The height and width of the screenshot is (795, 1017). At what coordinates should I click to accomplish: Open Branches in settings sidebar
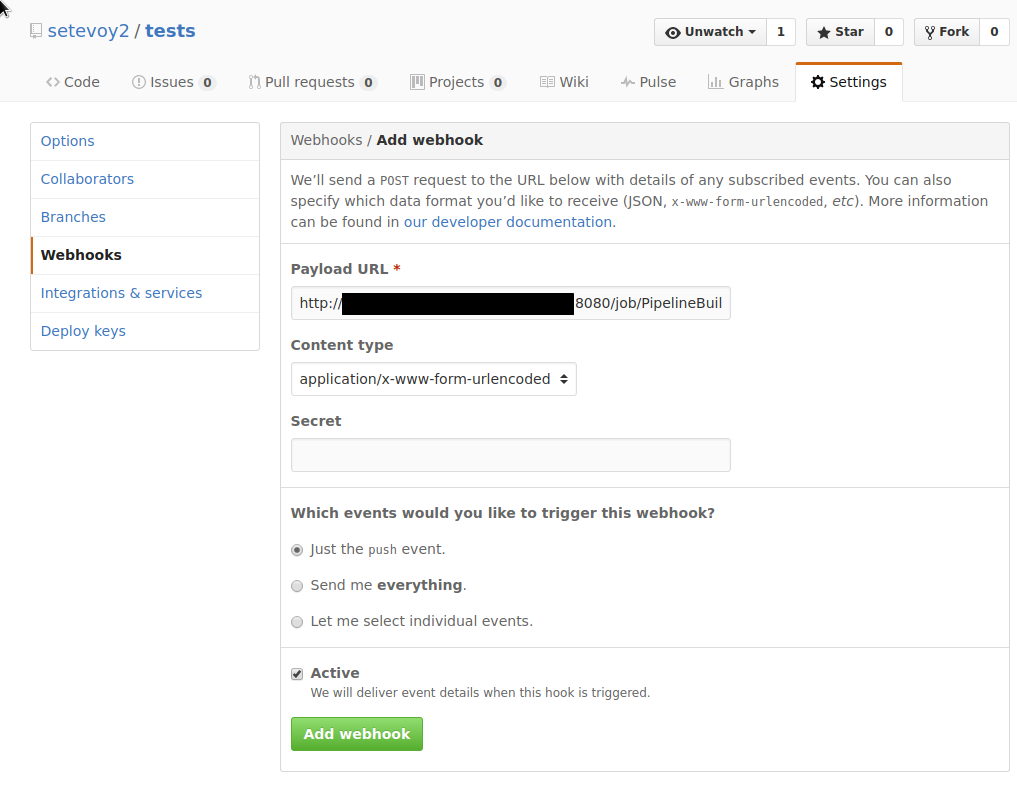click(145, 217)
